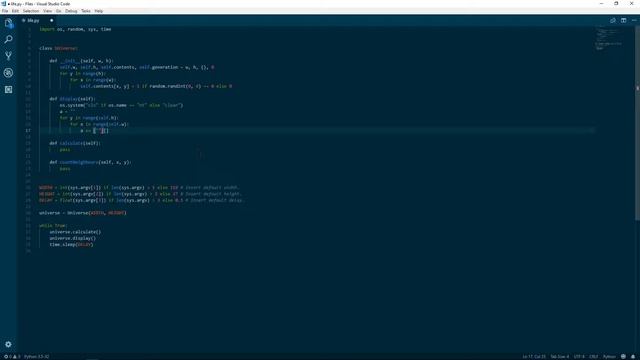Image resolution: width=640 pixels, height=360 pixels.
Task: Click the 'time.sleep(DELAY)' line
Action: 71,244
